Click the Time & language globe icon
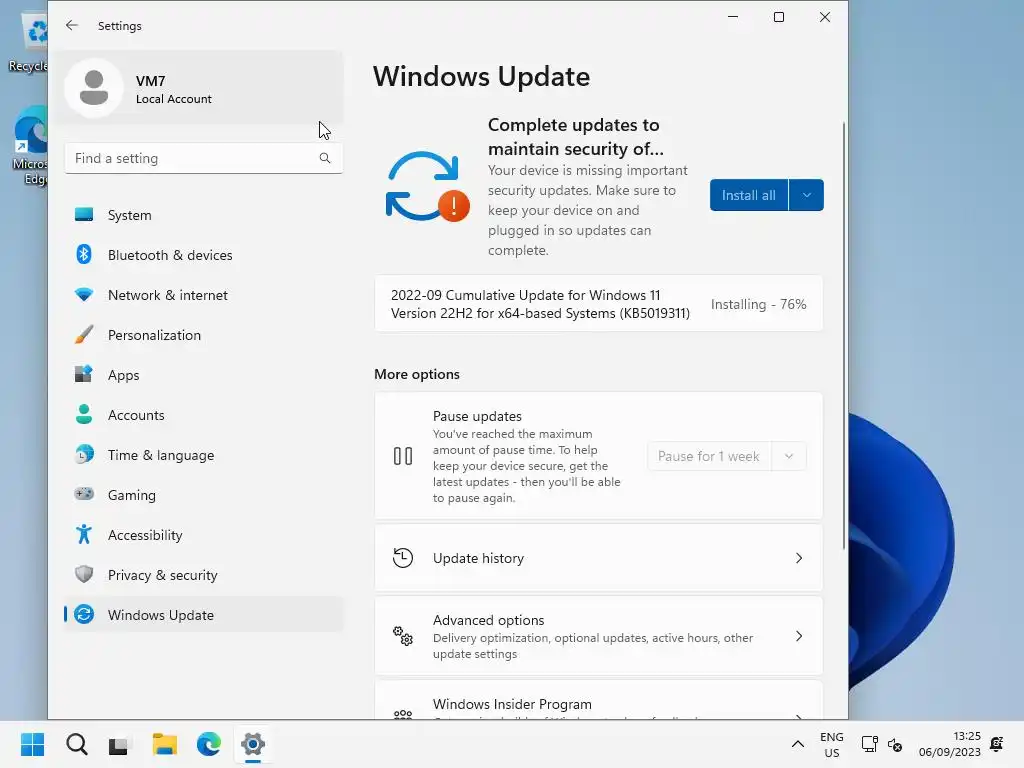The width and height of the screenshot is (1024, 768). click(84, 455)
